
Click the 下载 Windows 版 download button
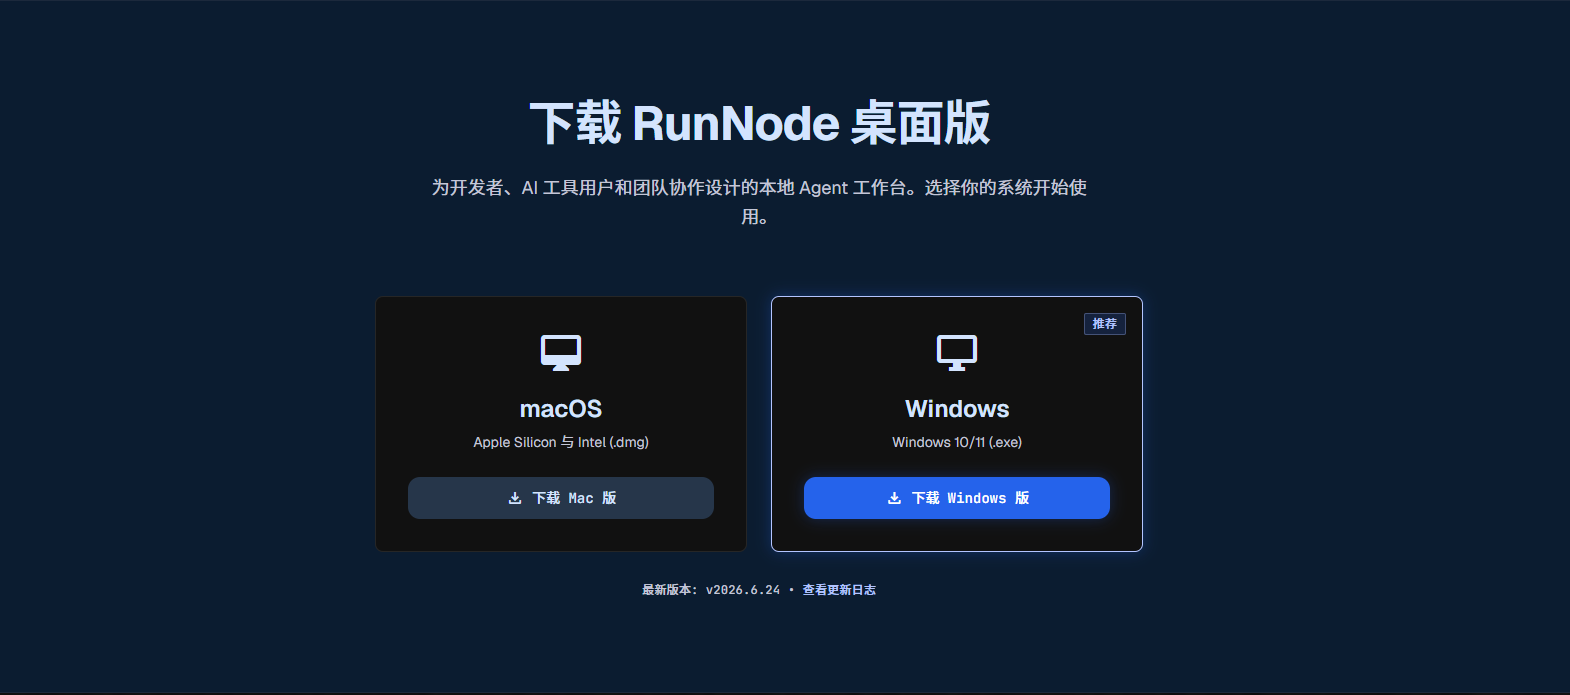coord(957,498)
